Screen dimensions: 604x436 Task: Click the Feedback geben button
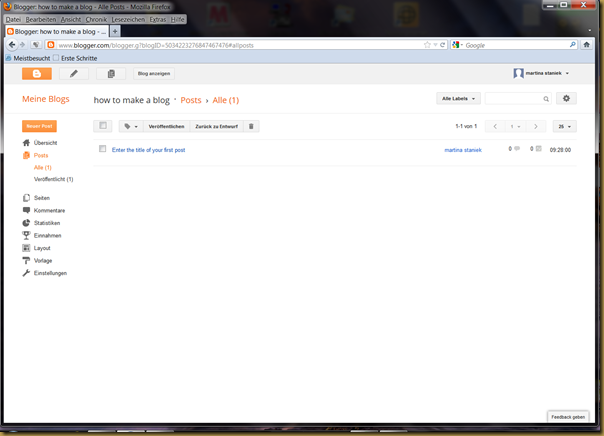click(568, 417)
